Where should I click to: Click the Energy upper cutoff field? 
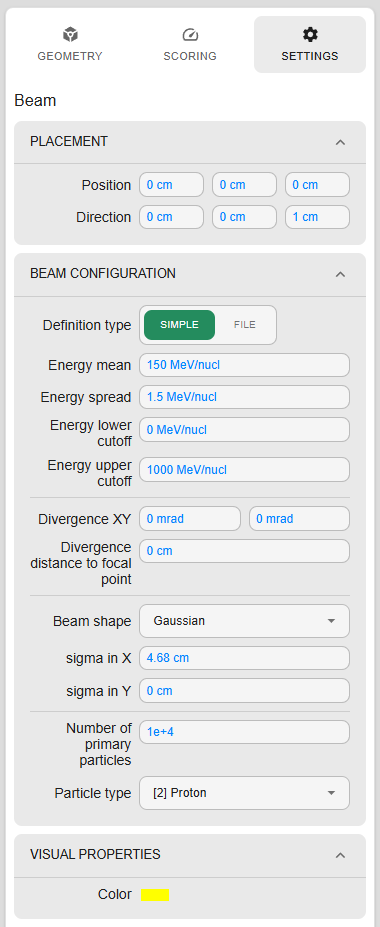click(244, 469)
